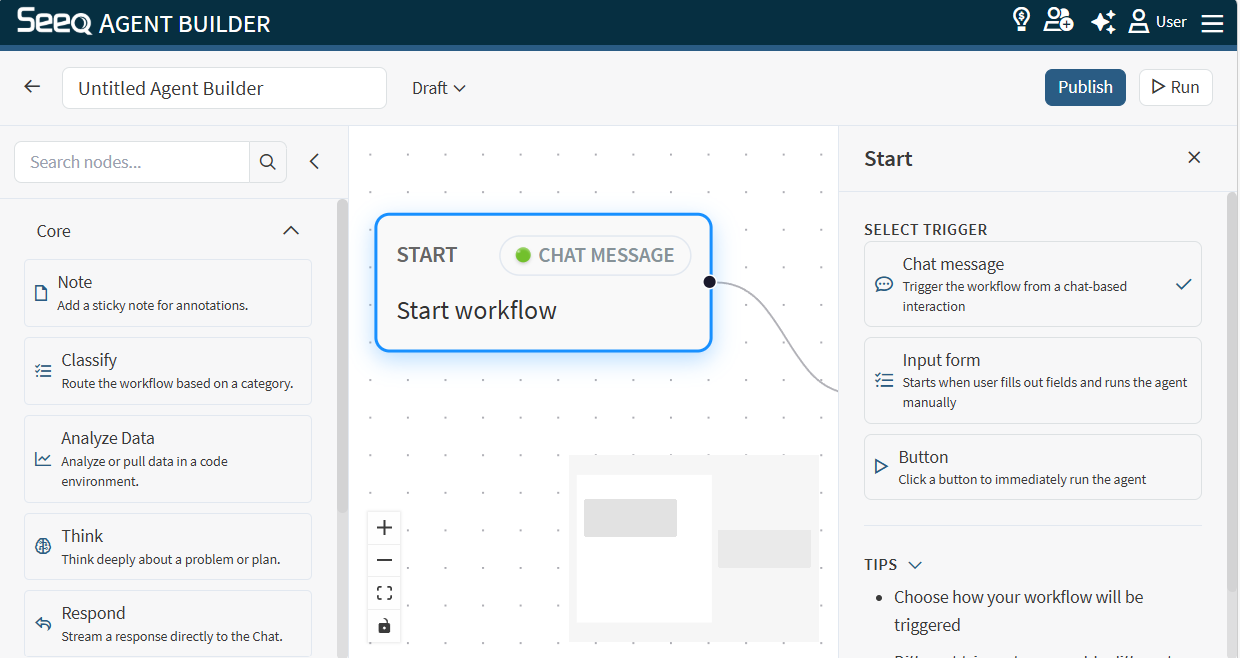Collapse the node sidebar with left chevron

pos(314,161)
